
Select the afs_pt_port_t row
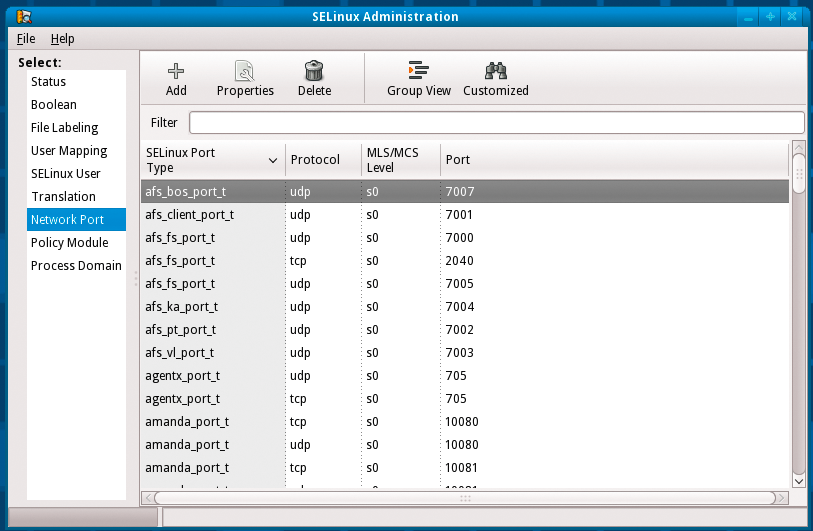point(465,329)
